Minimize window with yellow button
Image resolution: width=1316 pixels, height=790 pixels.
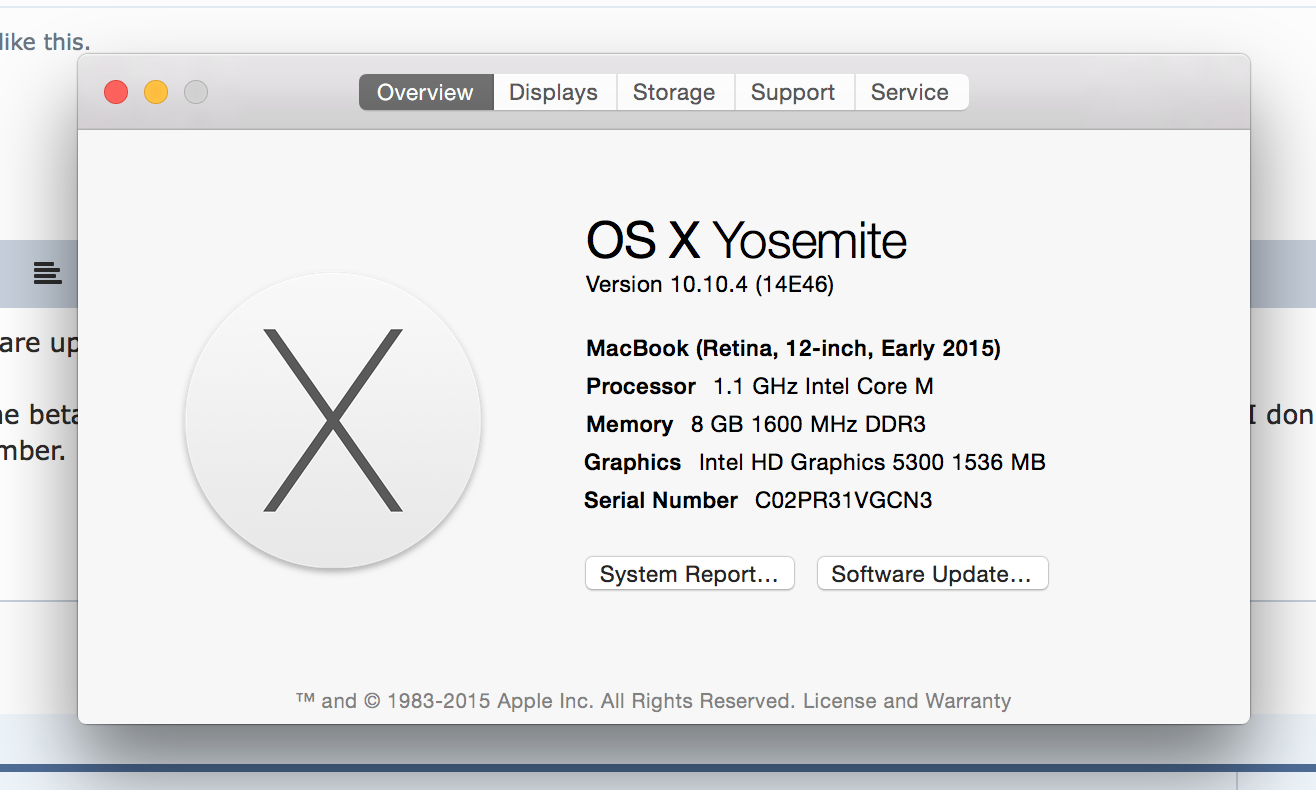pyautogui.click(x=156, y=92)
